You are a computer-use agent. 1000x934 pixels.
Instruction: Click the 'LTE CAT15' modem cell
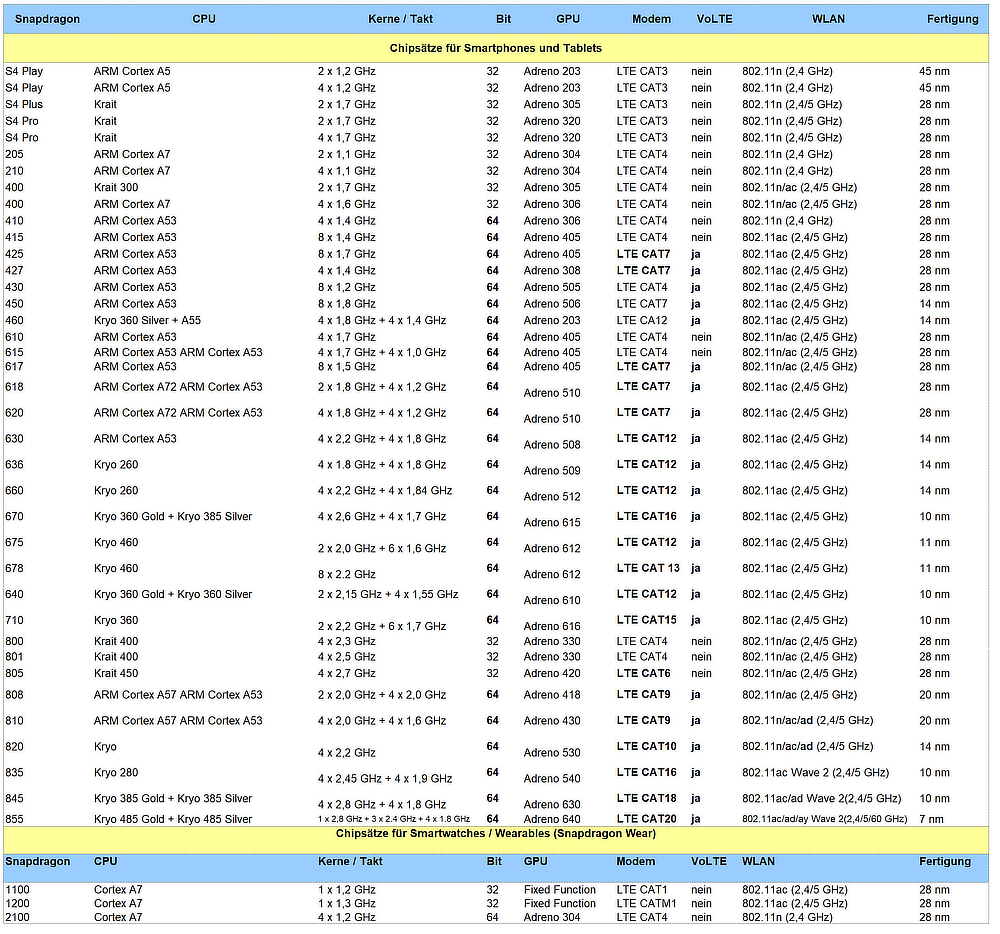647,620
